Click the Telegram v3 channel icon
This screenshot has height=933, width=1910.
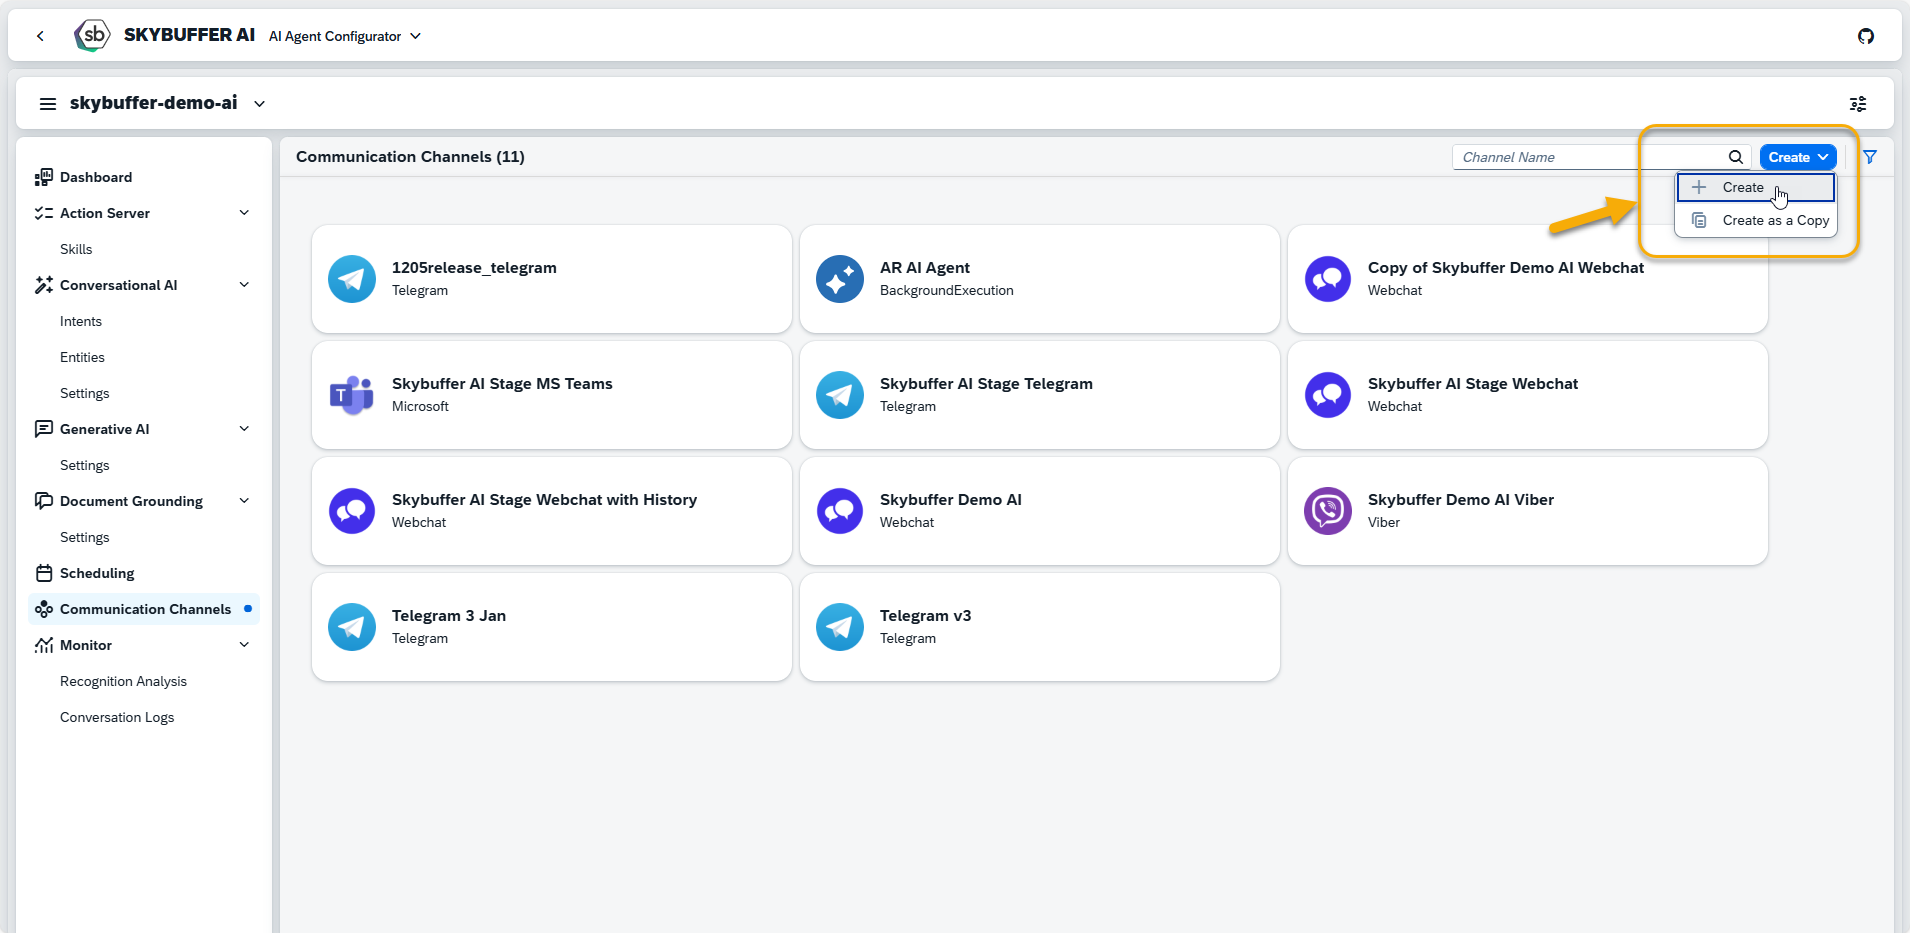[840, 627]
